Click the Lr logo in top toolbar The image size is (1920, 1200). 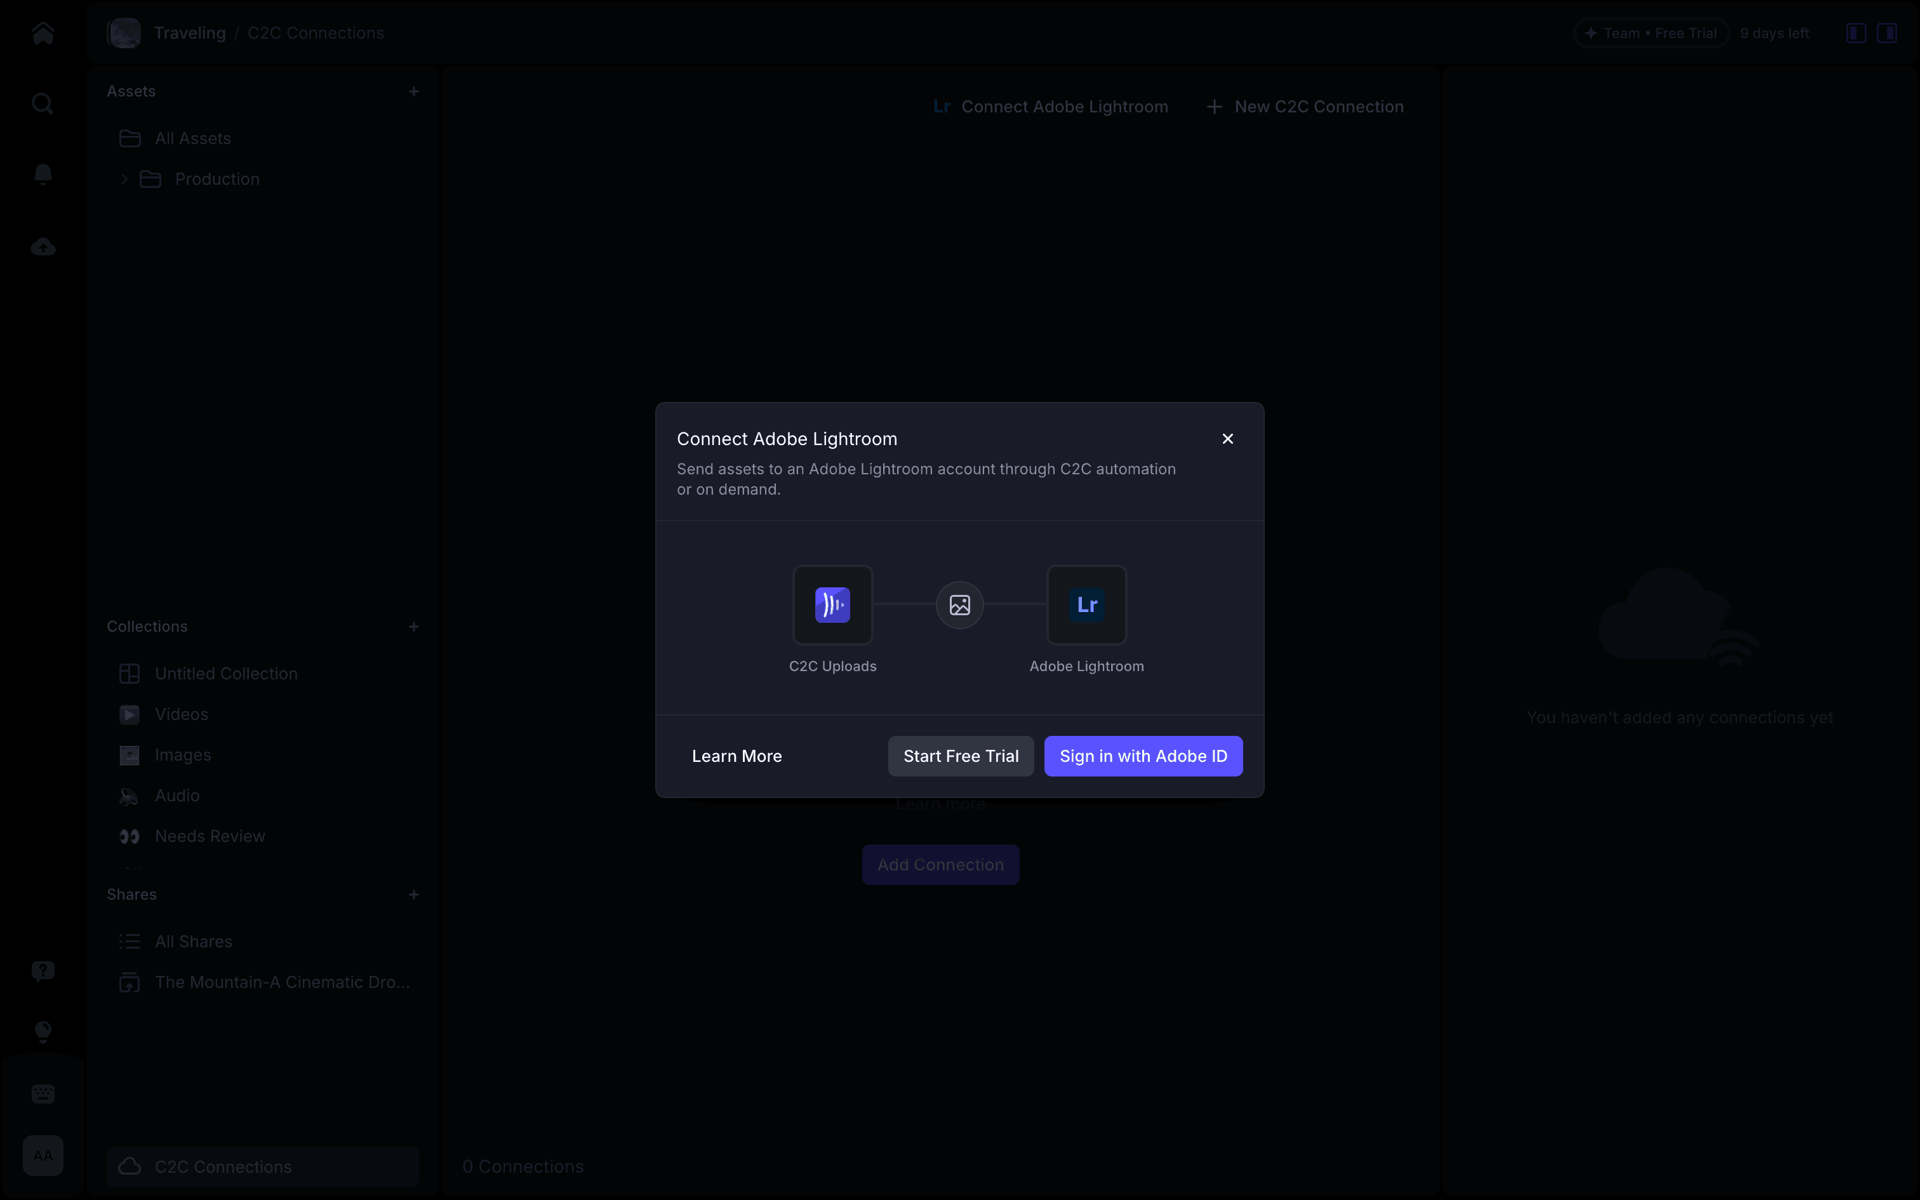point(942,106)
